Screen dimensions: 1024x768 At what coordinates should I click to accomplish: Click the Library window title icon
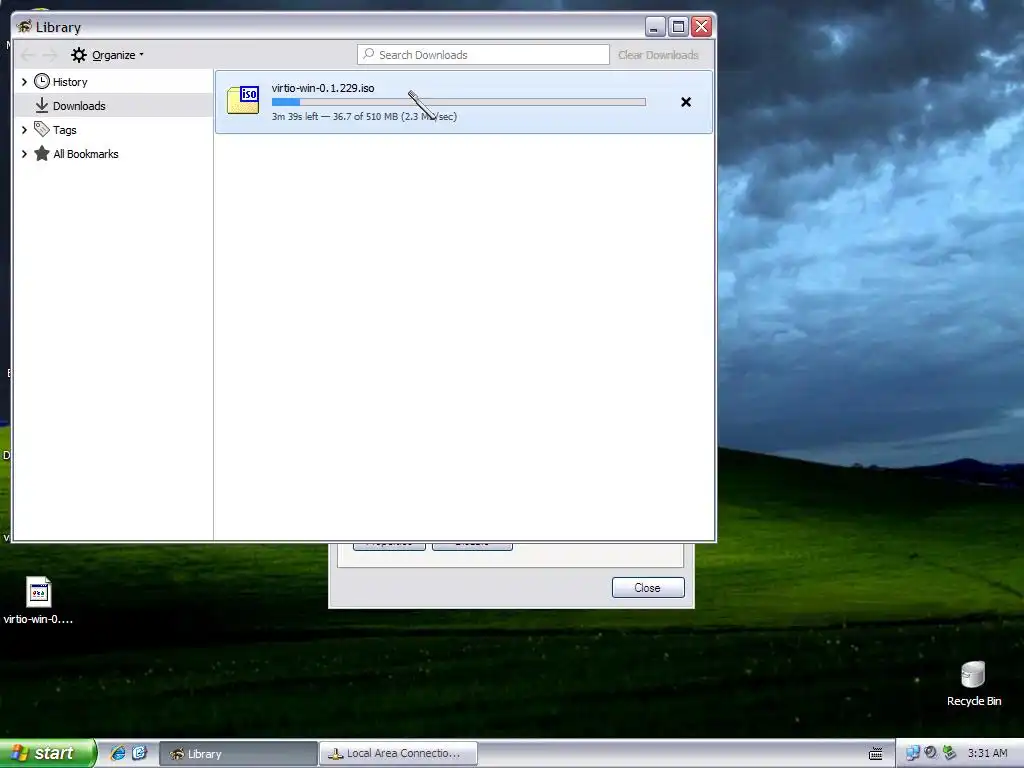point(24,27)
